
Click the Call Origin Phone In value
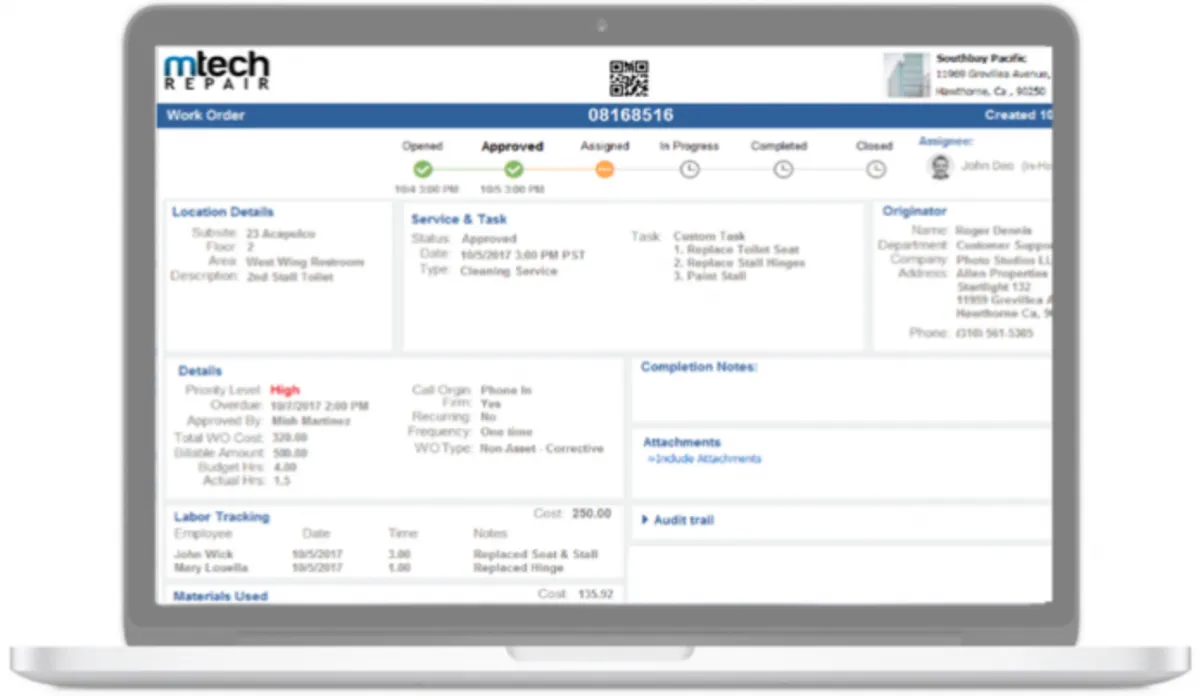[506, 390]
